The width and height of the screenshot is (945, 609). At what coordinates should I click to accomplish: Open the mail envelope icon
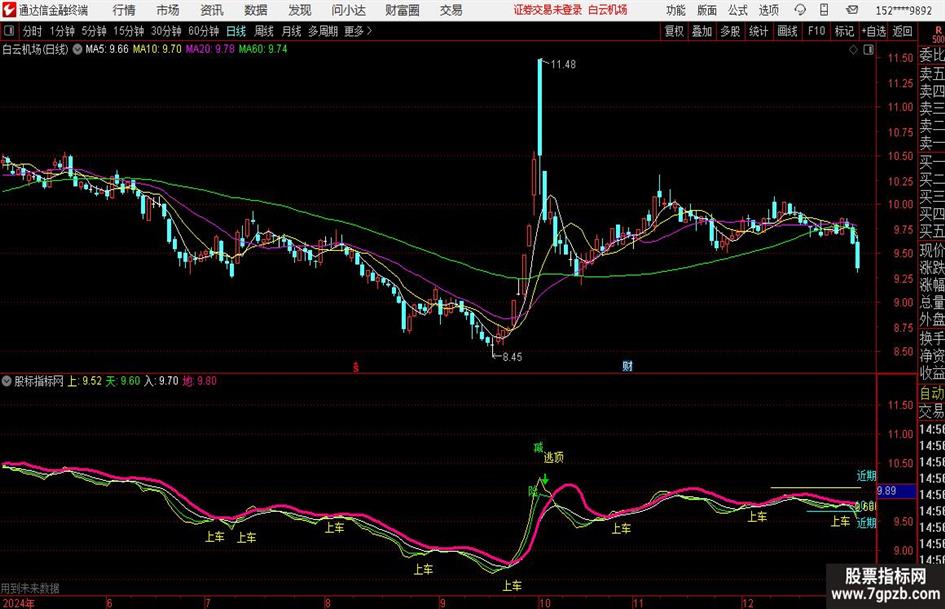click(x=852, y=10)
